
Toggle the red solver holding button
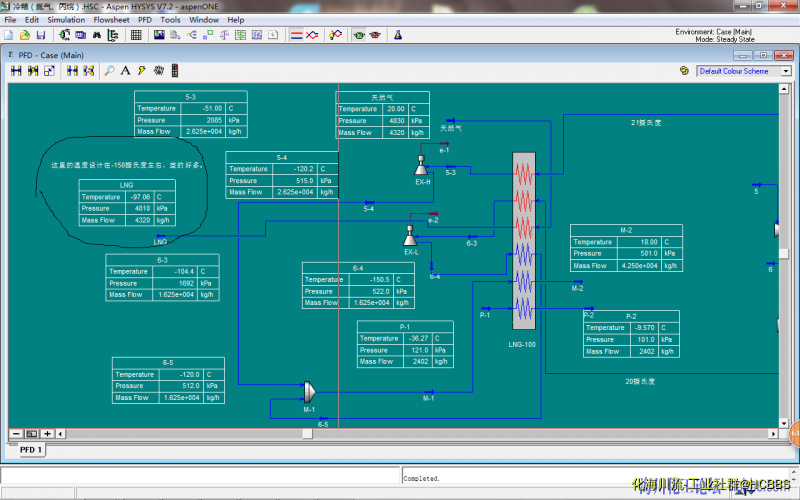point(375,35)
